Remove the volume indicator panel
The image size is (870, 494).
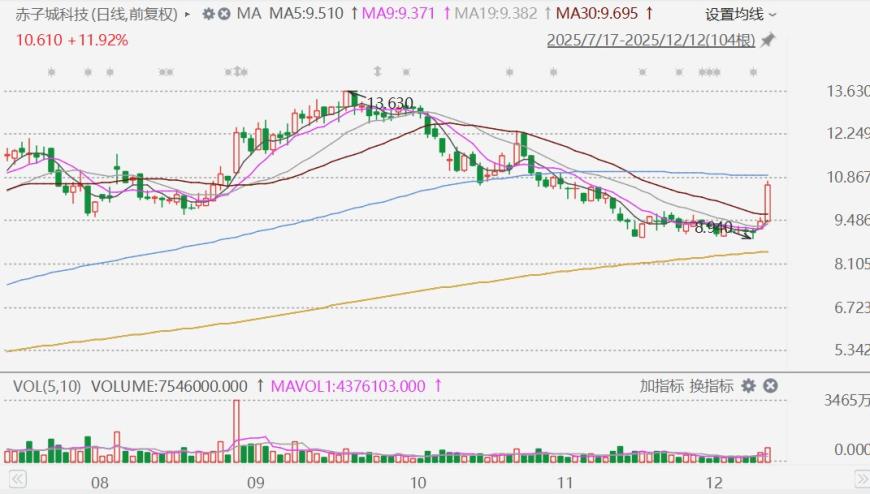770,386
